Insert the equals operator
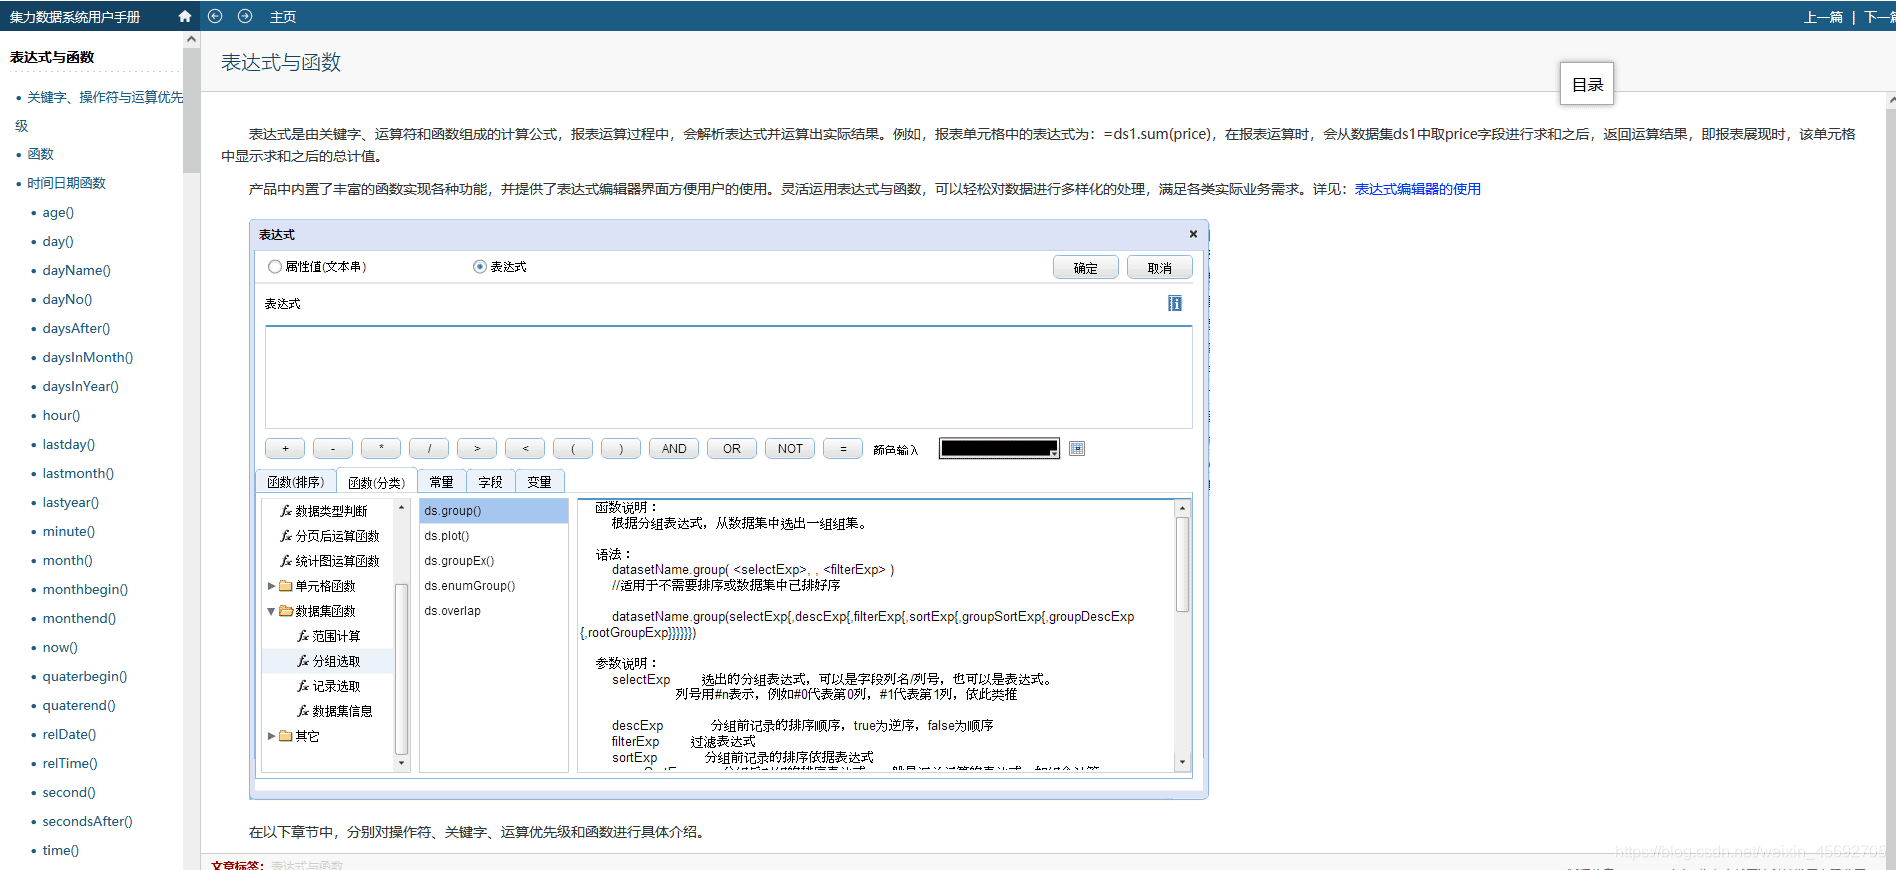Screen dimensions: 1896x870 pos(843,449)
